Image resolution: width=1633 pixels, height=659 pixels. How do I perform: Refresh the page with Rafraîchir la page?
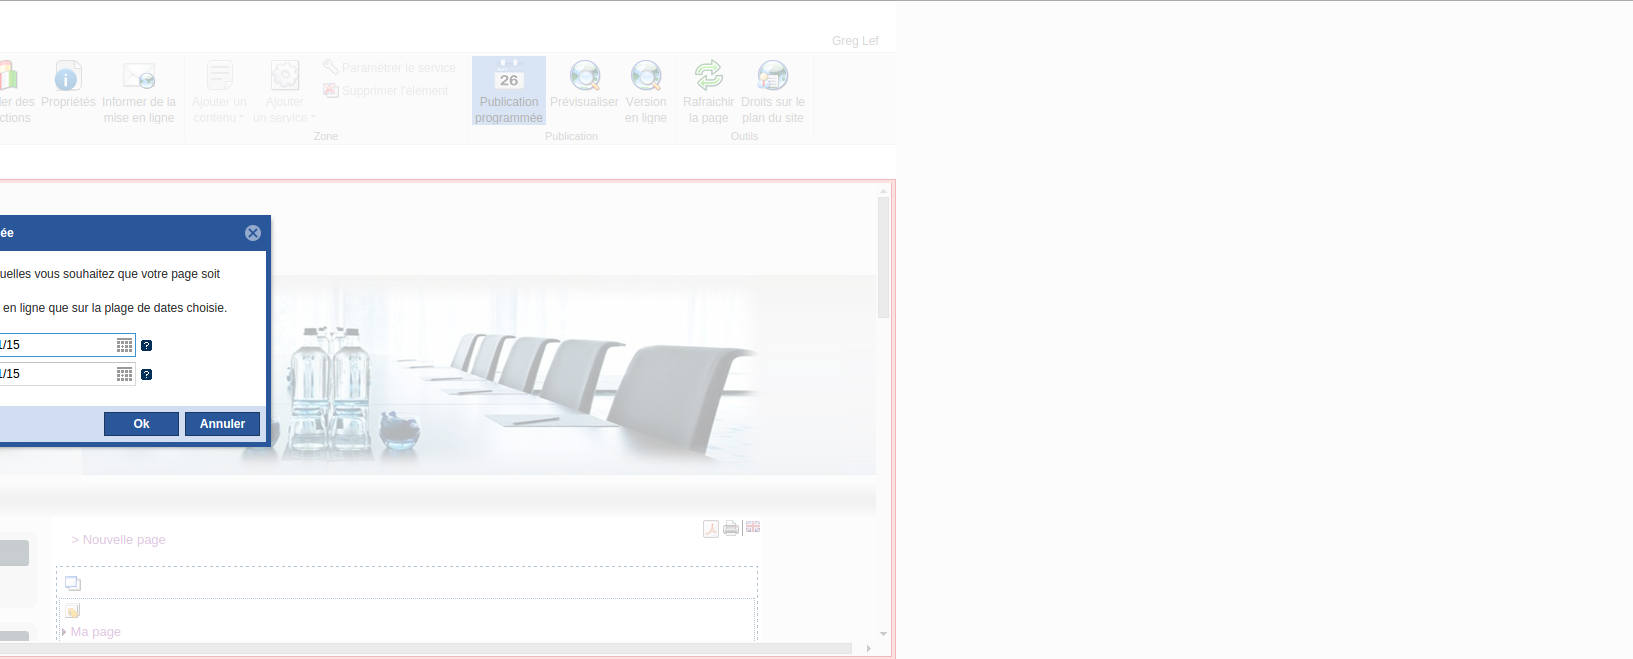point(708,90)
